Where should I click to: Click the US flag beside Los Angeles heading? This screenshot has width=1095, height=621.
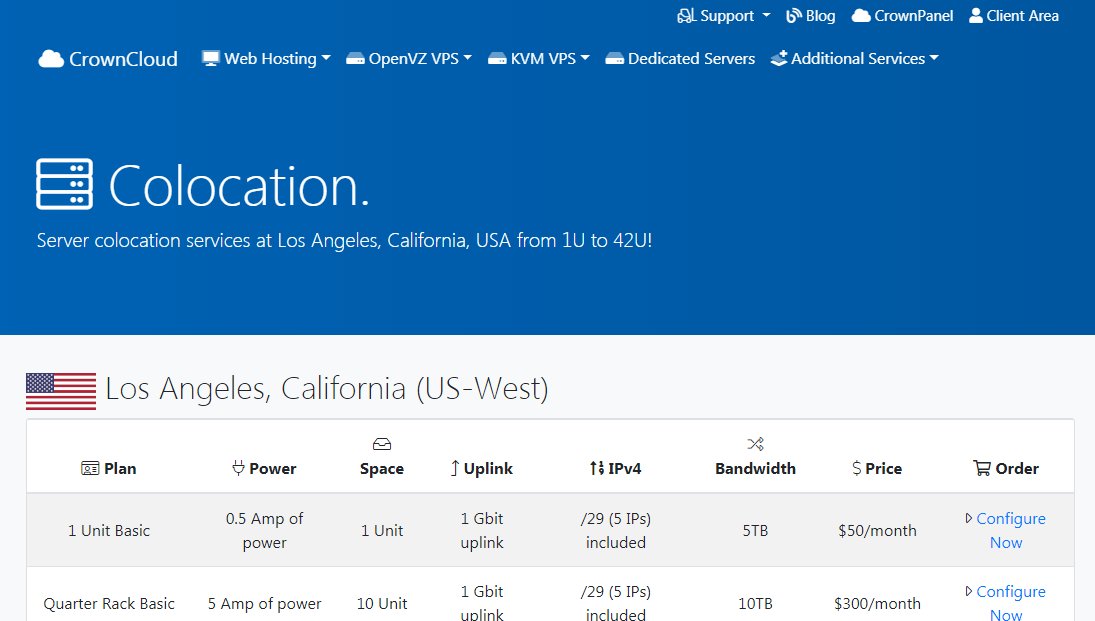pyautogui.click(x=60, y=389)
